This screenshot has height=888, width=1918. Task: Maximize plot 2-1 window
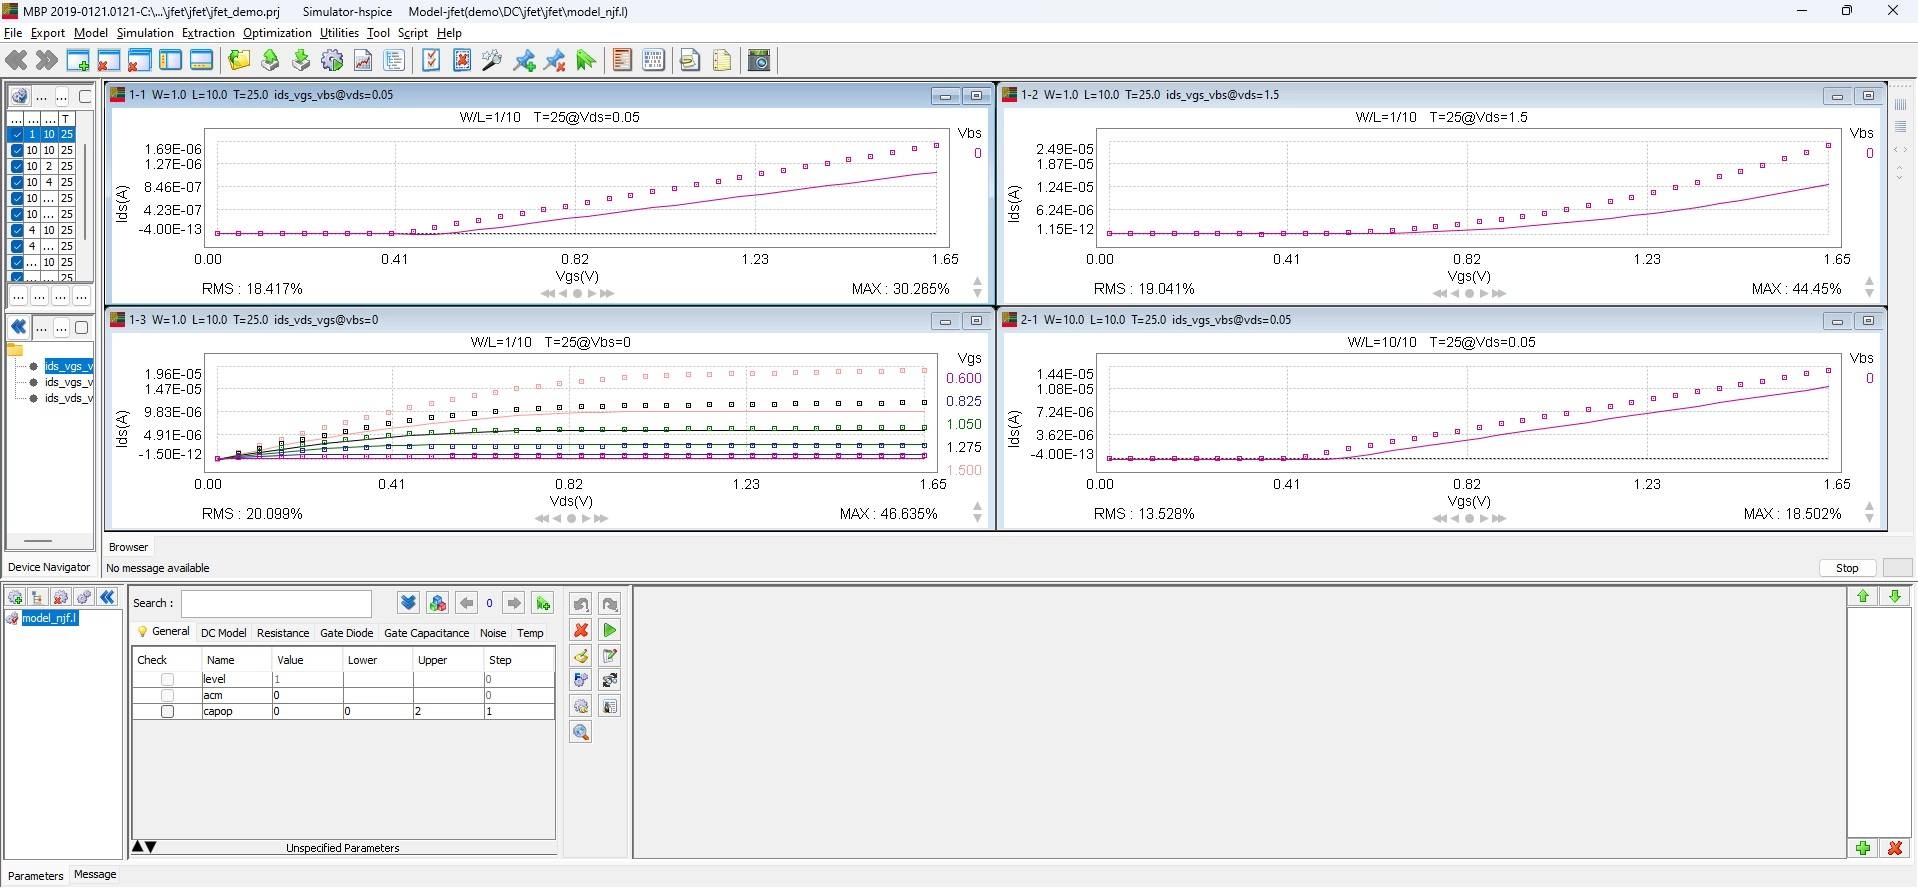[x=1868, y=321]
